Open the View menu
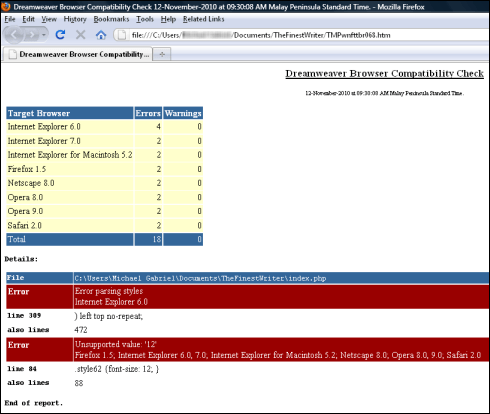Image resolution: width=490 pixels, height=414 pixels. click(49, 19)
